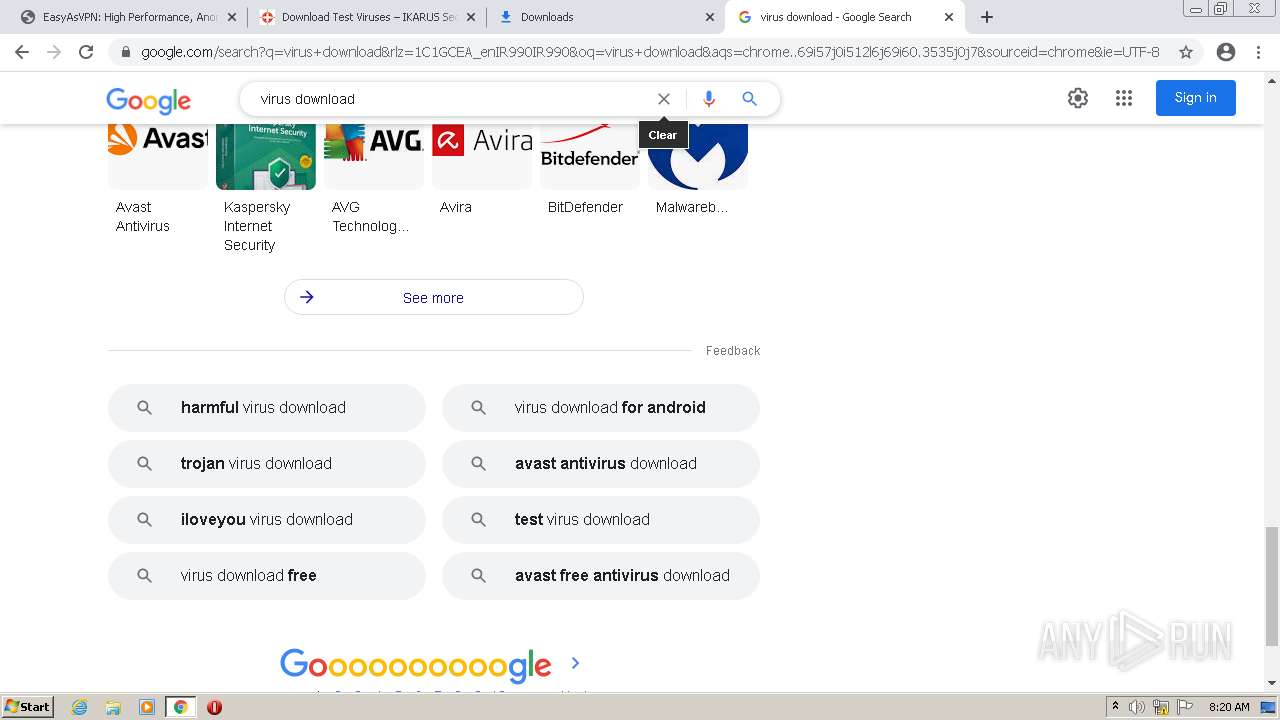The width and height of the screenshot is (1280, 720).
Task: Select the Chrome taskbar button
Action: tap(181, 707)
